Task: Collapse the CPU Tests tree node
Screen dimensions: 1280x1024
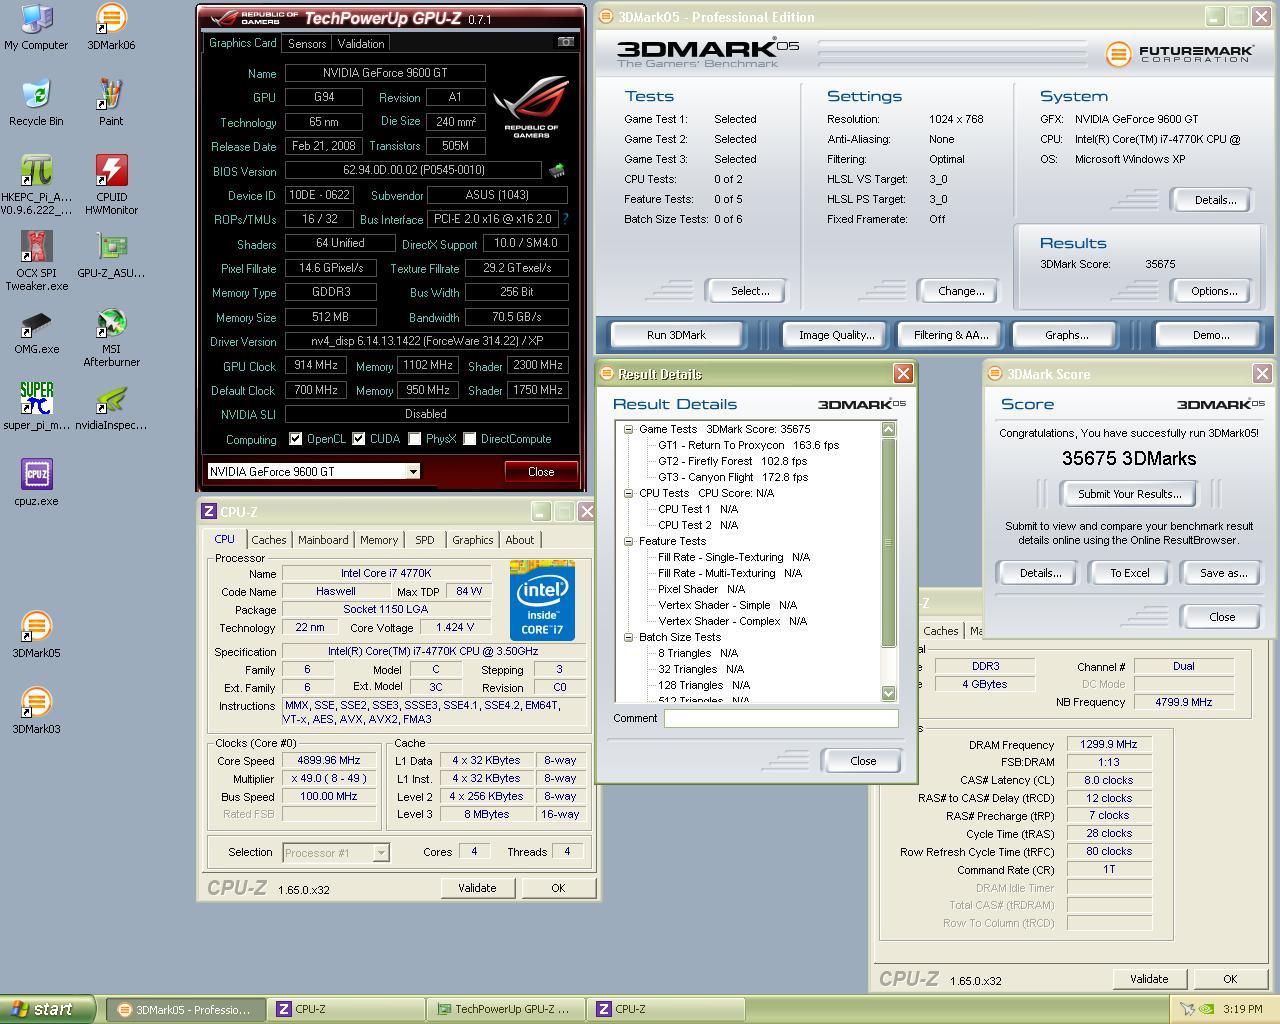Action: (629, 493)
